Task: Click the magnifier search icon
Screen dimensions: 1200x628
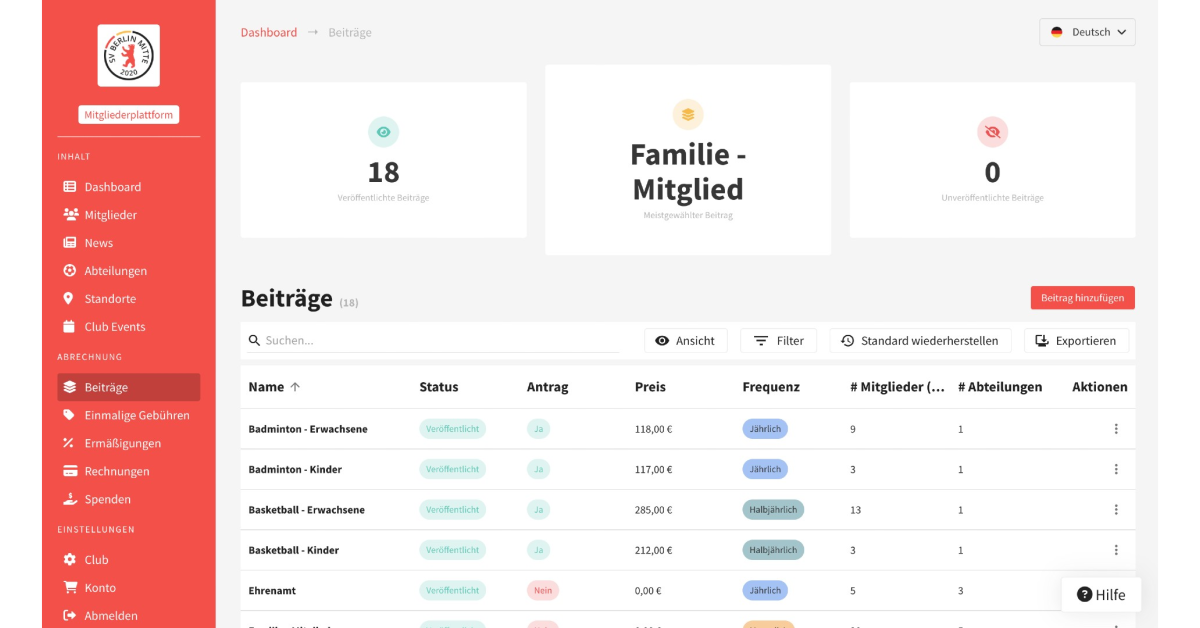Action: point(255,341)
